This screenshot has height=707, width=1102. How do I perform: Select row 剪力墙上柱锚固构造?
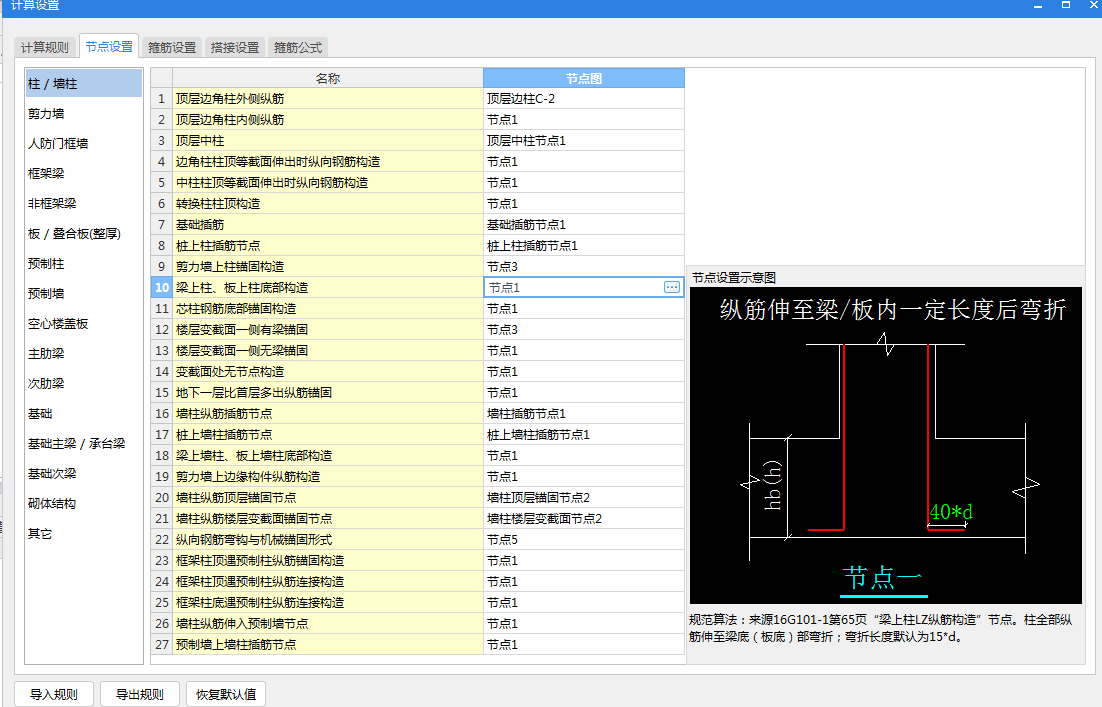(x=328, y=266)
